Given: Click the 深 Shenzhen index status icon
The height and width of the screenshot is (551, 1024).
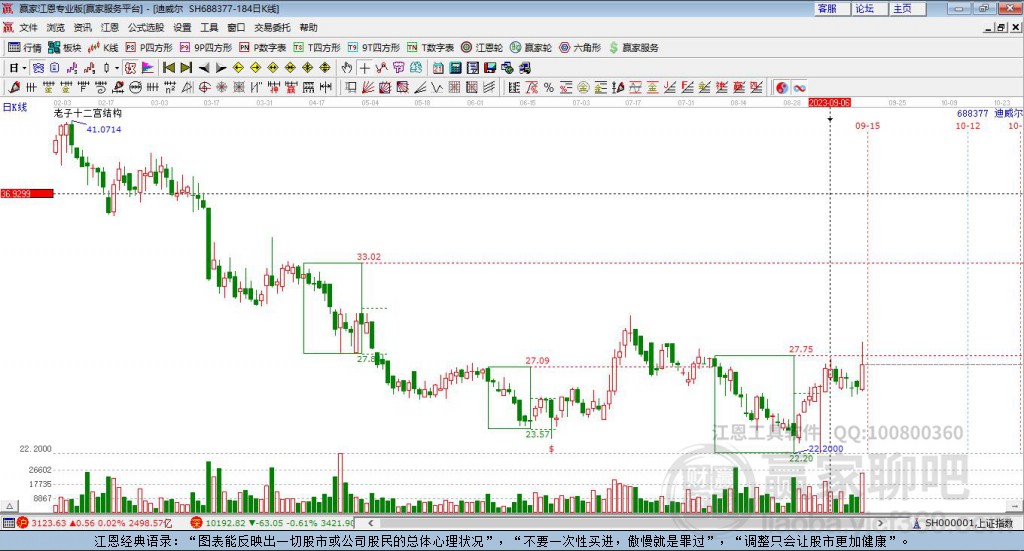Looking at the screenshot, I should [x=197, y=523].
